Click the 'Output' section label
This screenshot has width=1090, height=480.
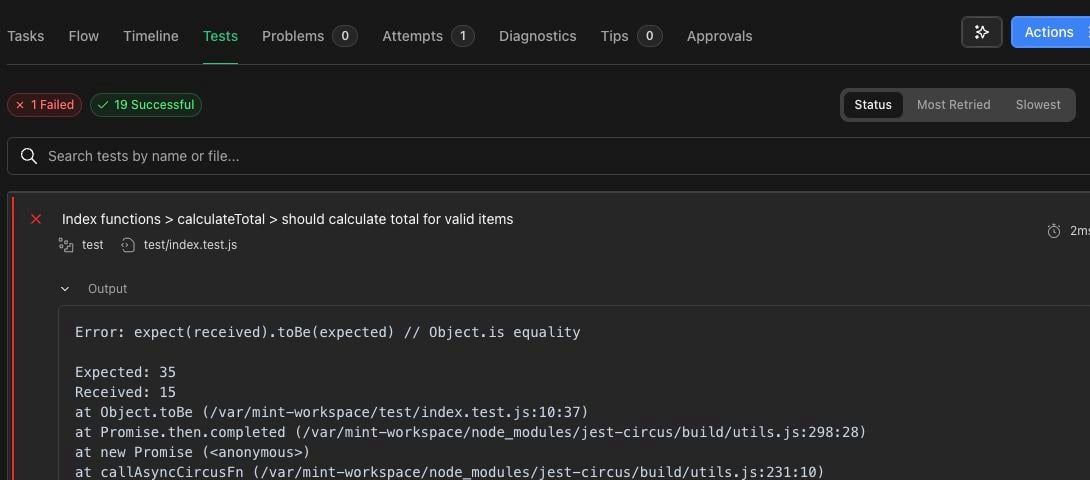pyautogui.click(x=107, y=289)
